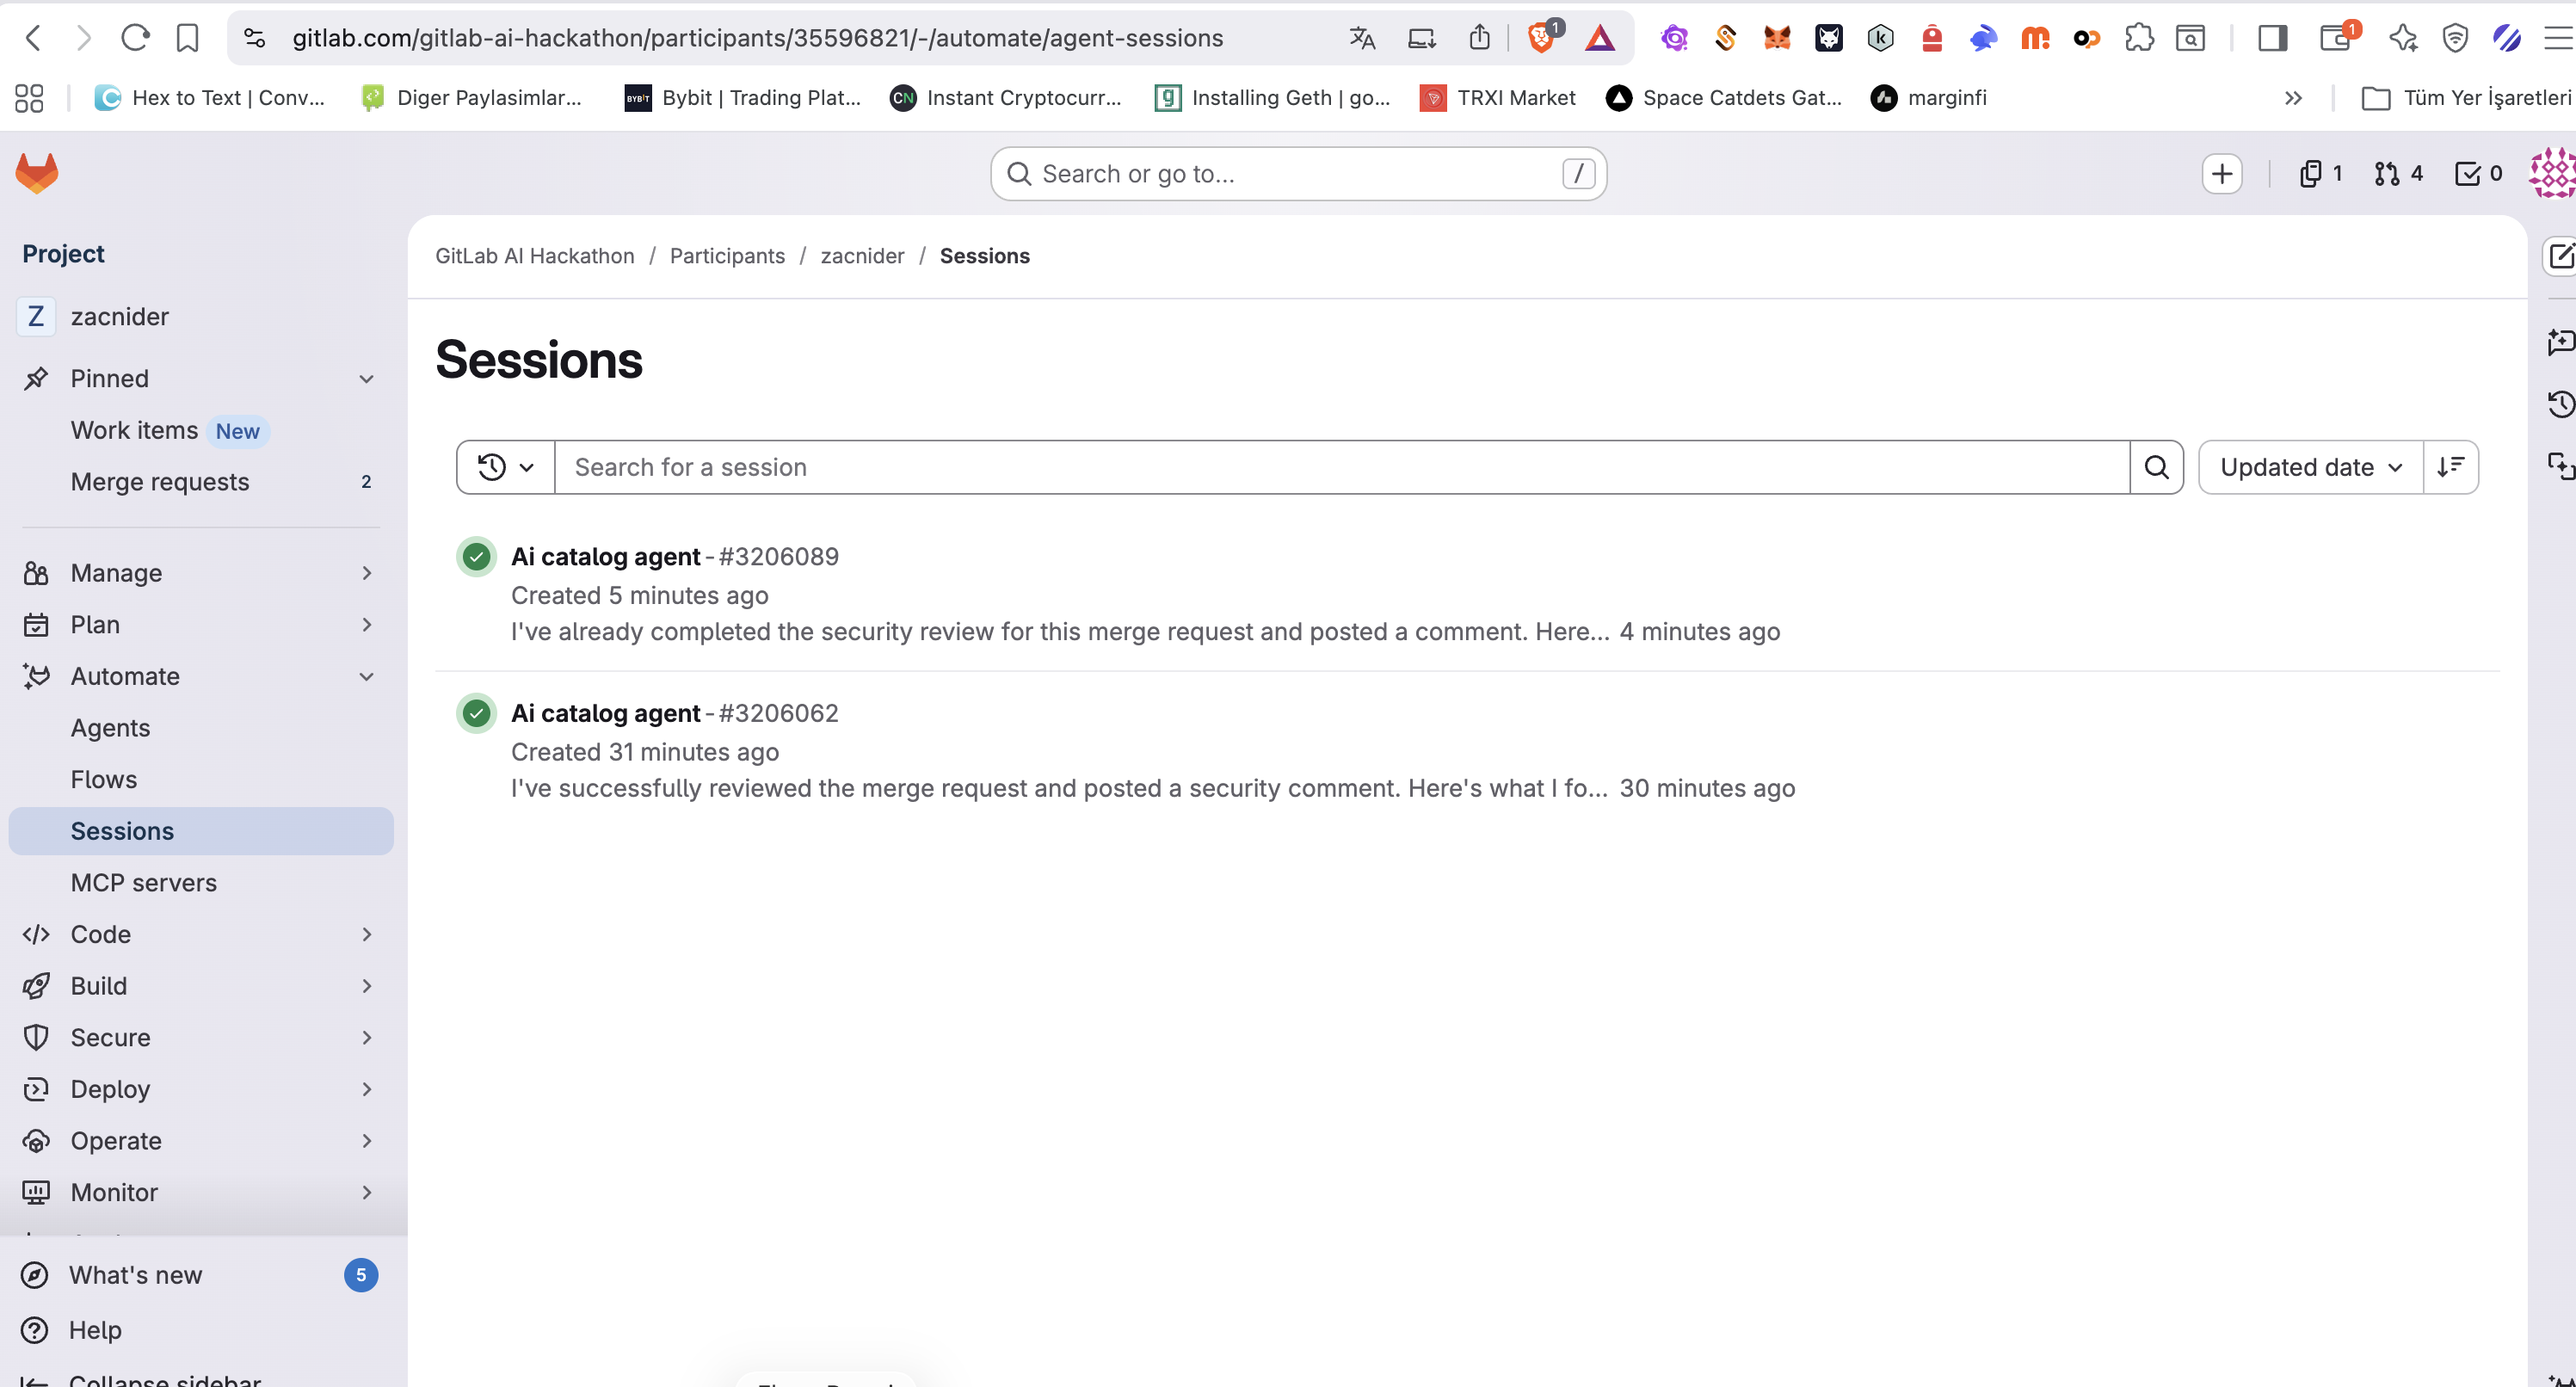Open assigned issues counter icon
Screen dimensions: 2576x1387
point(2319,174)
